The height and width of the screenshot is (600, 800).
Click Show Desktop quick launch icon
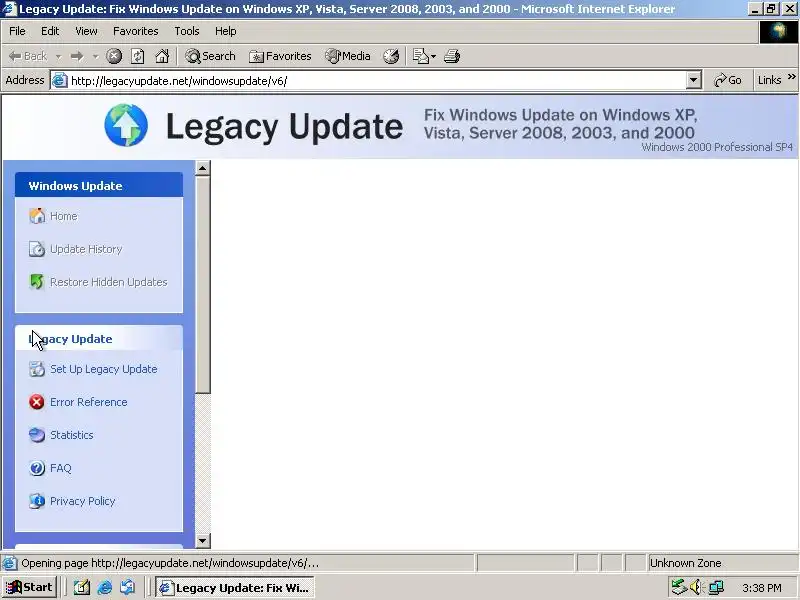(82, 588)
